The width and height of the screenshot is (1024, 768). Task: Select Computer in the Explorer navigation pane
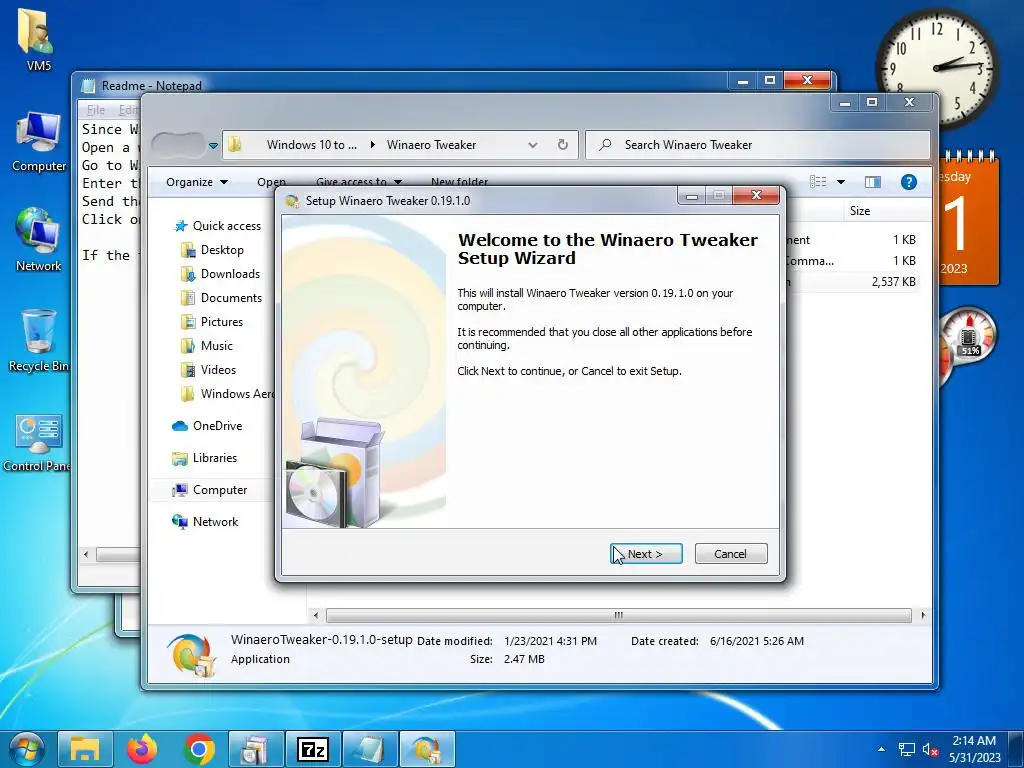coord(210,490)
